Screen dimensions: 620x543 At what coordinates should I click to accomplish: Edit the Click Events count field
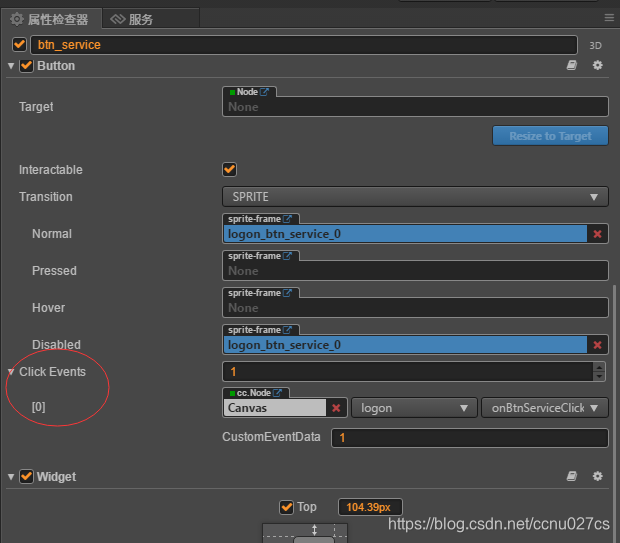pos(408,371)
